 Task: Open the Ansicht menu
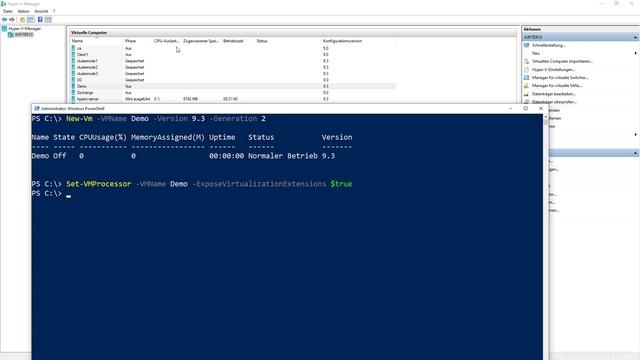(x=41, y=11)
